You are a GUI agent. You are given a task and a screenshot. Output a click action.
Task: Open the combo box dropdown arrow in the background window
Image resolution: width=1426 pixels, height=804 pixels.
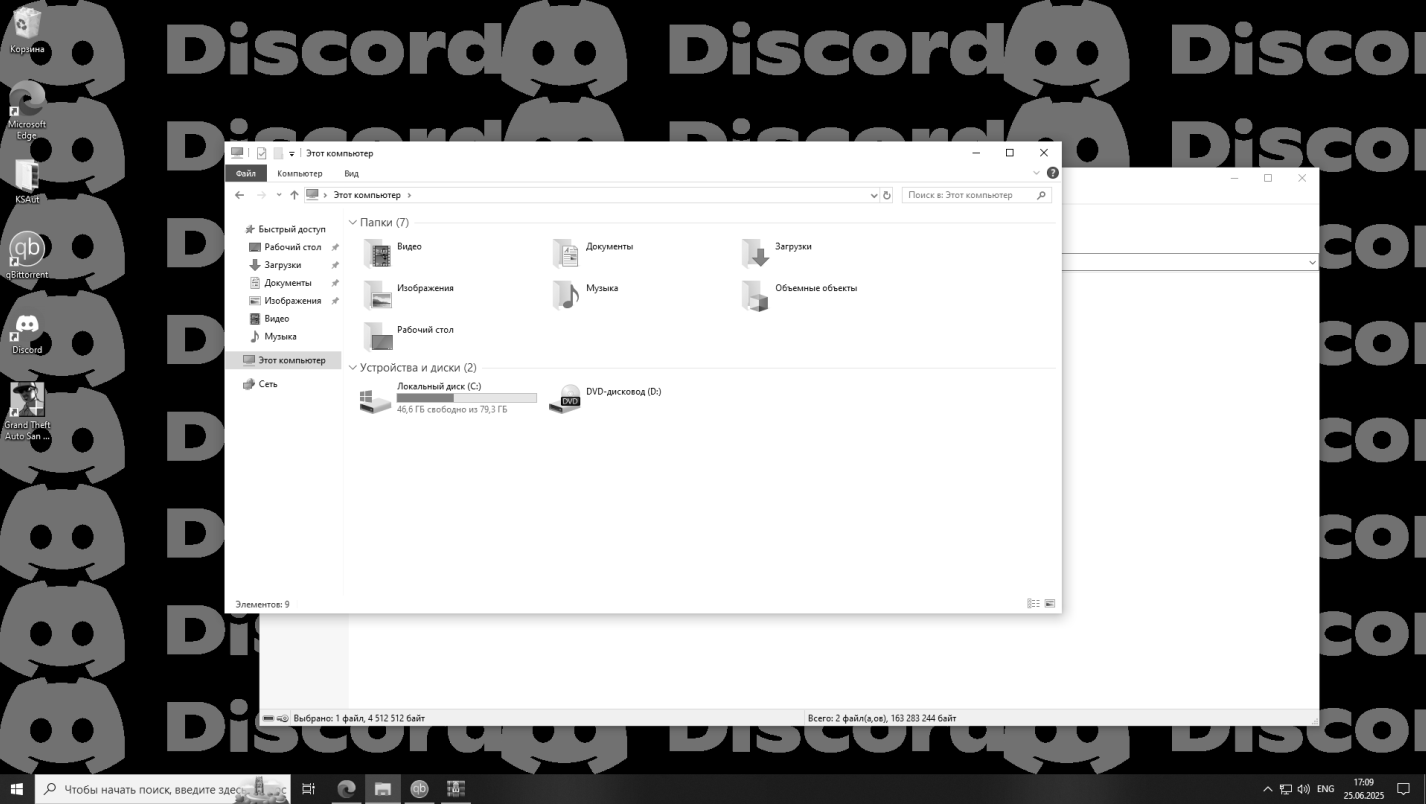(1311, 262)
